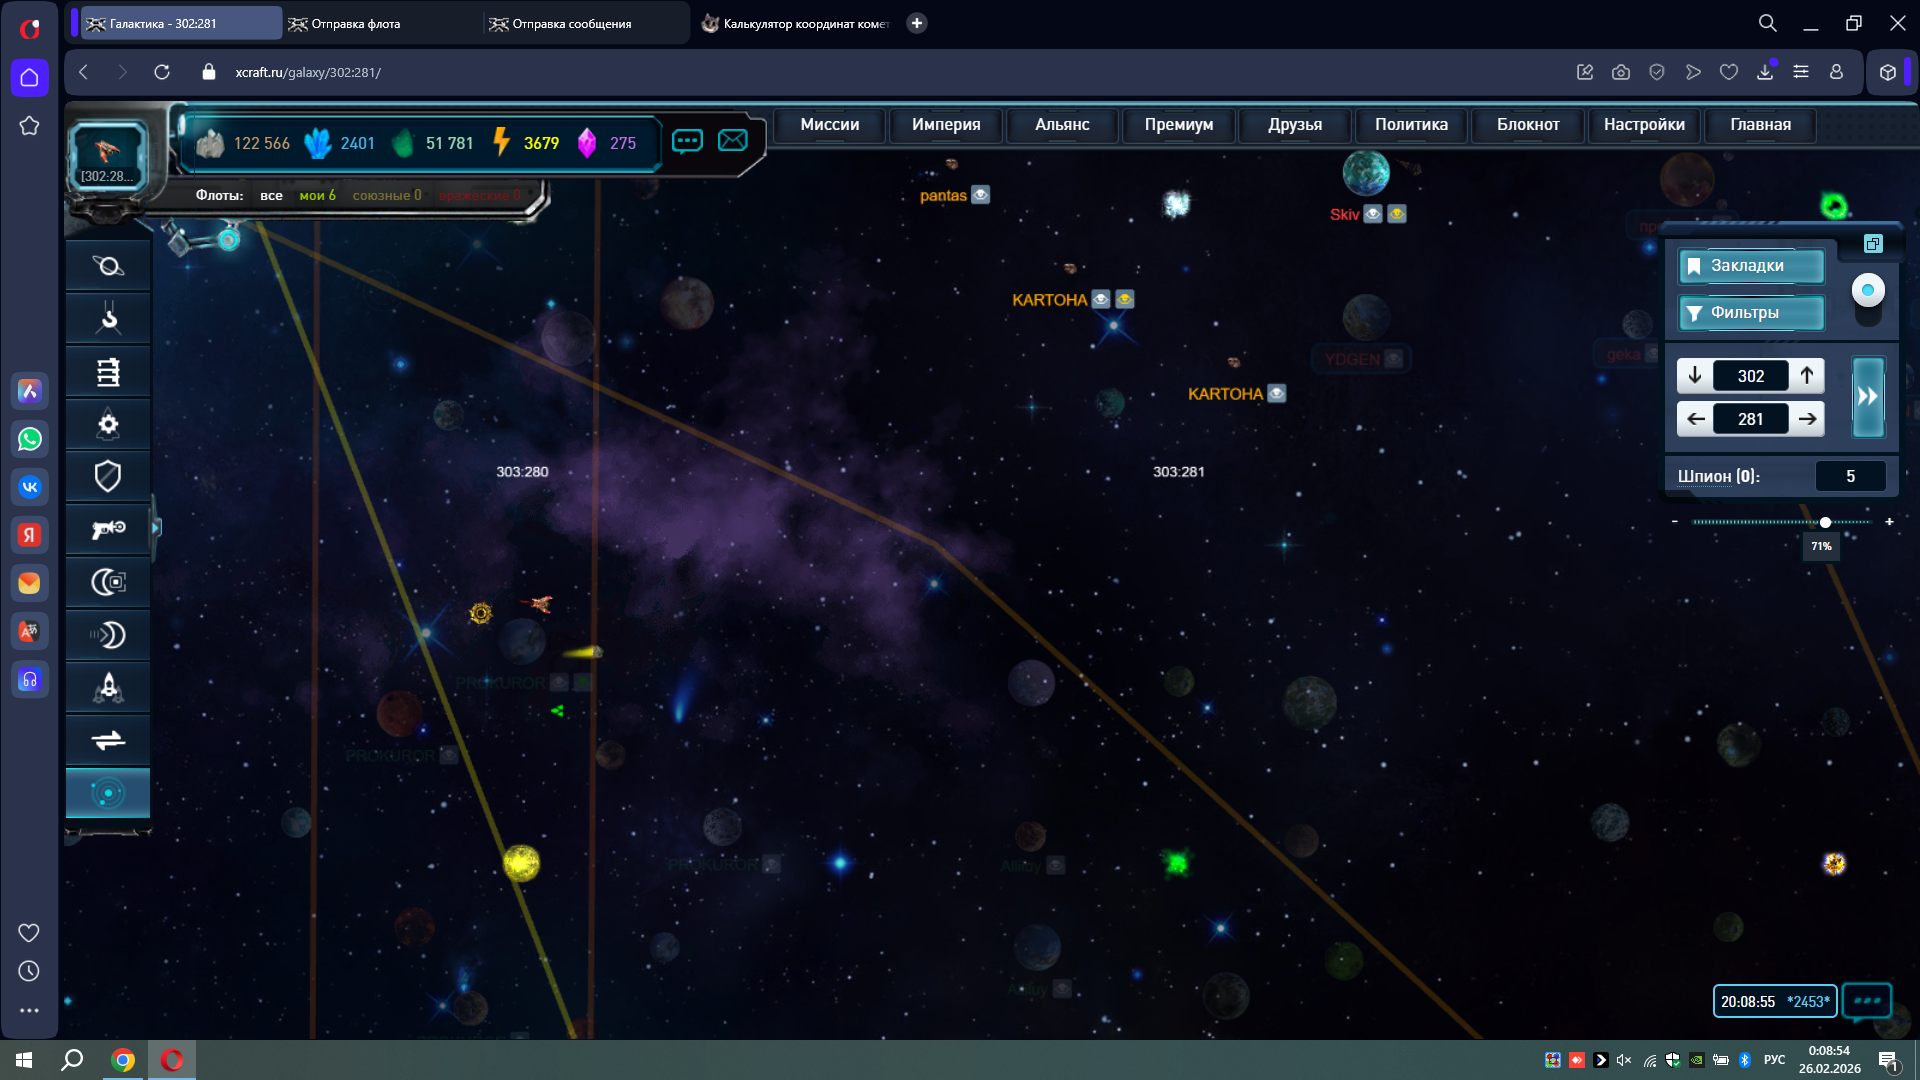Open the rocket fleet sidebar icon
Image resolution: width=1920 pixels, height=1080 pixels.
[108, 687]
